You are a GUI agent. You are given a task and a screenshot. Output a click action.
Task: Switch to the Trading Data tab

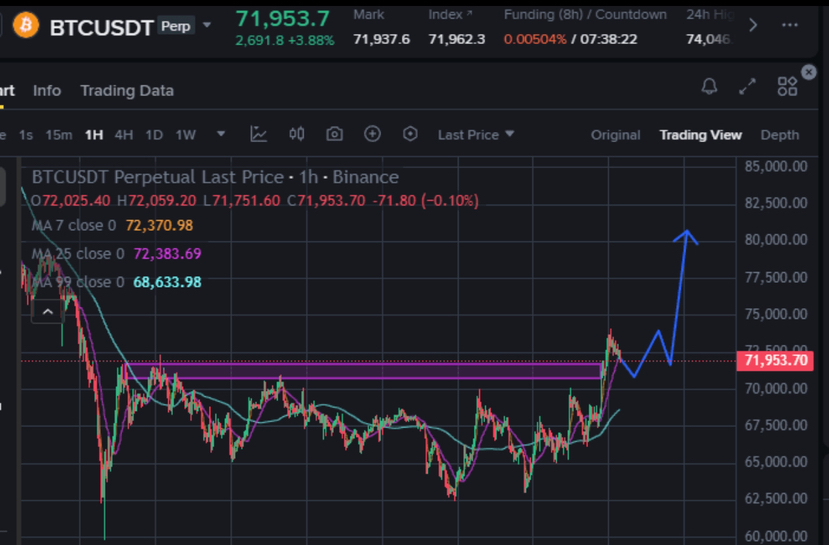tap(127, 90)
